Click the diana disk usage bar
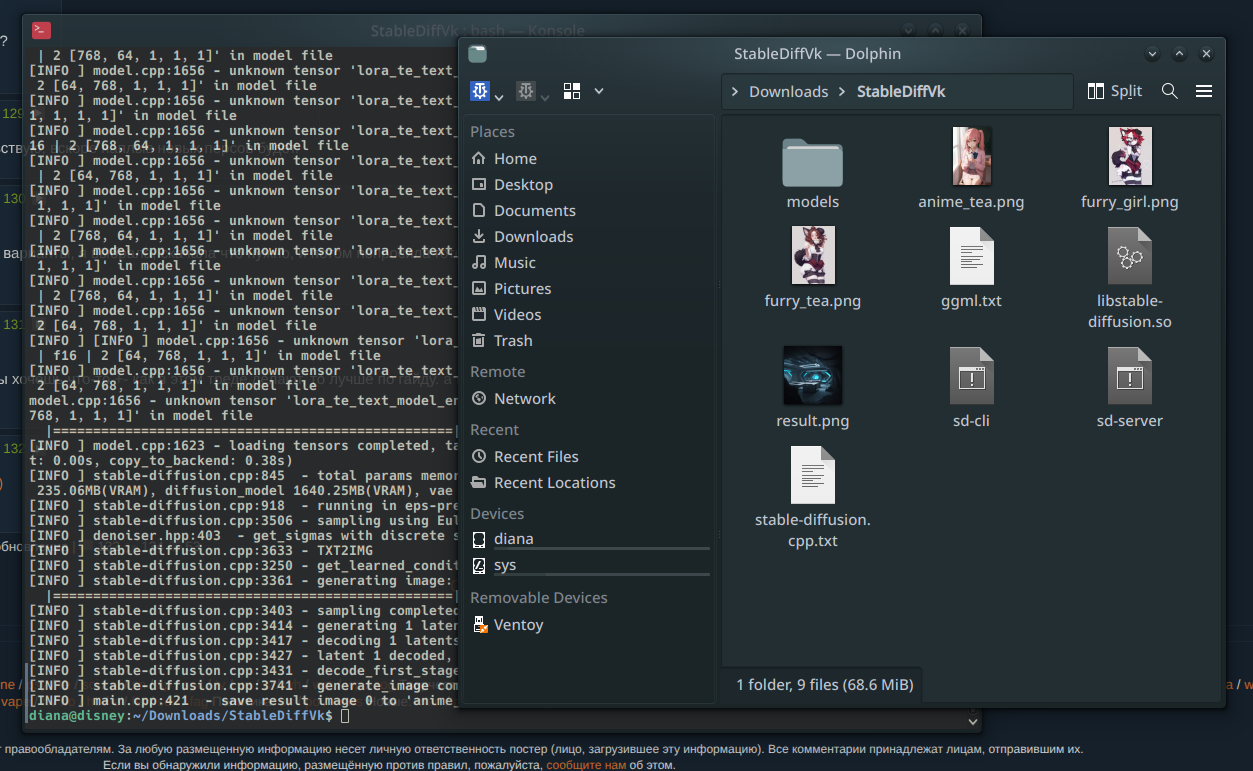Image resolution: width=1253 pixels, height=771 pixels. point(602,549)
